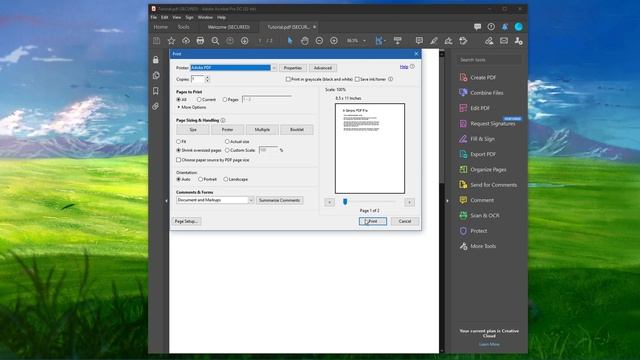Click the printer icon in Acrobat toolbar
The width and height of the screenshot is (640, 360).
point(200,41)
